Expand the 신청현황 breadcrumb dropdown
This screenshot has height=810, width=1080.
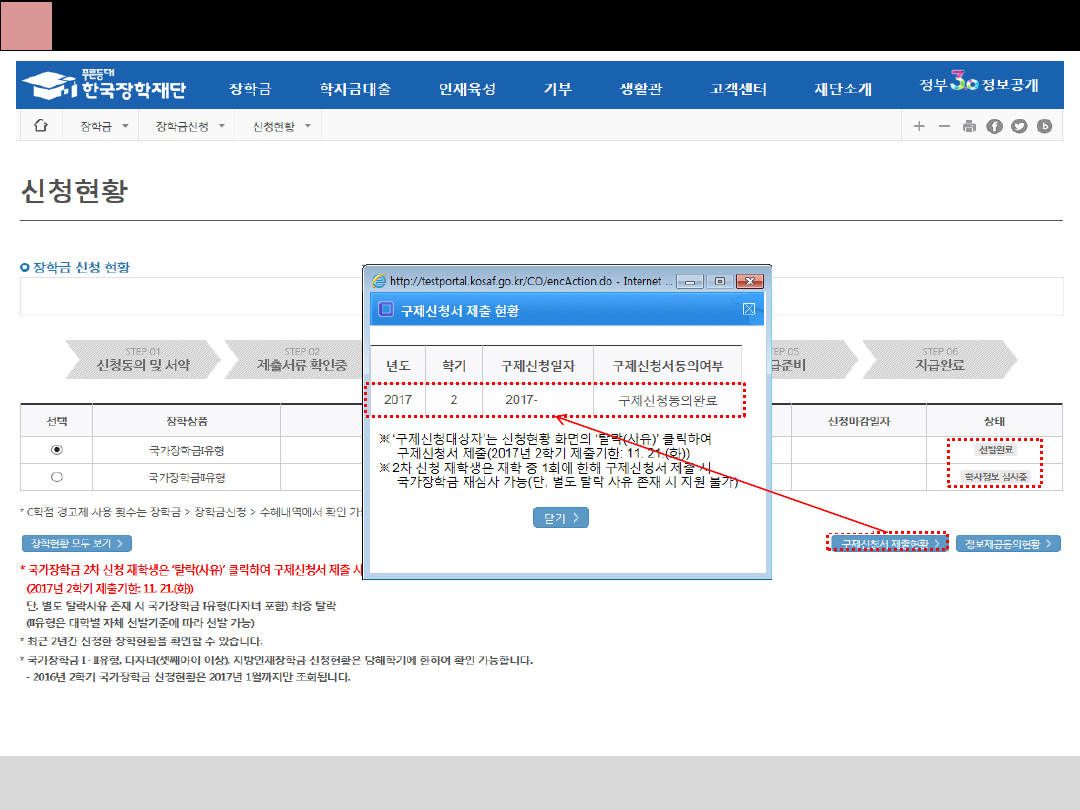pyautogui.click(x=282, y=126)
